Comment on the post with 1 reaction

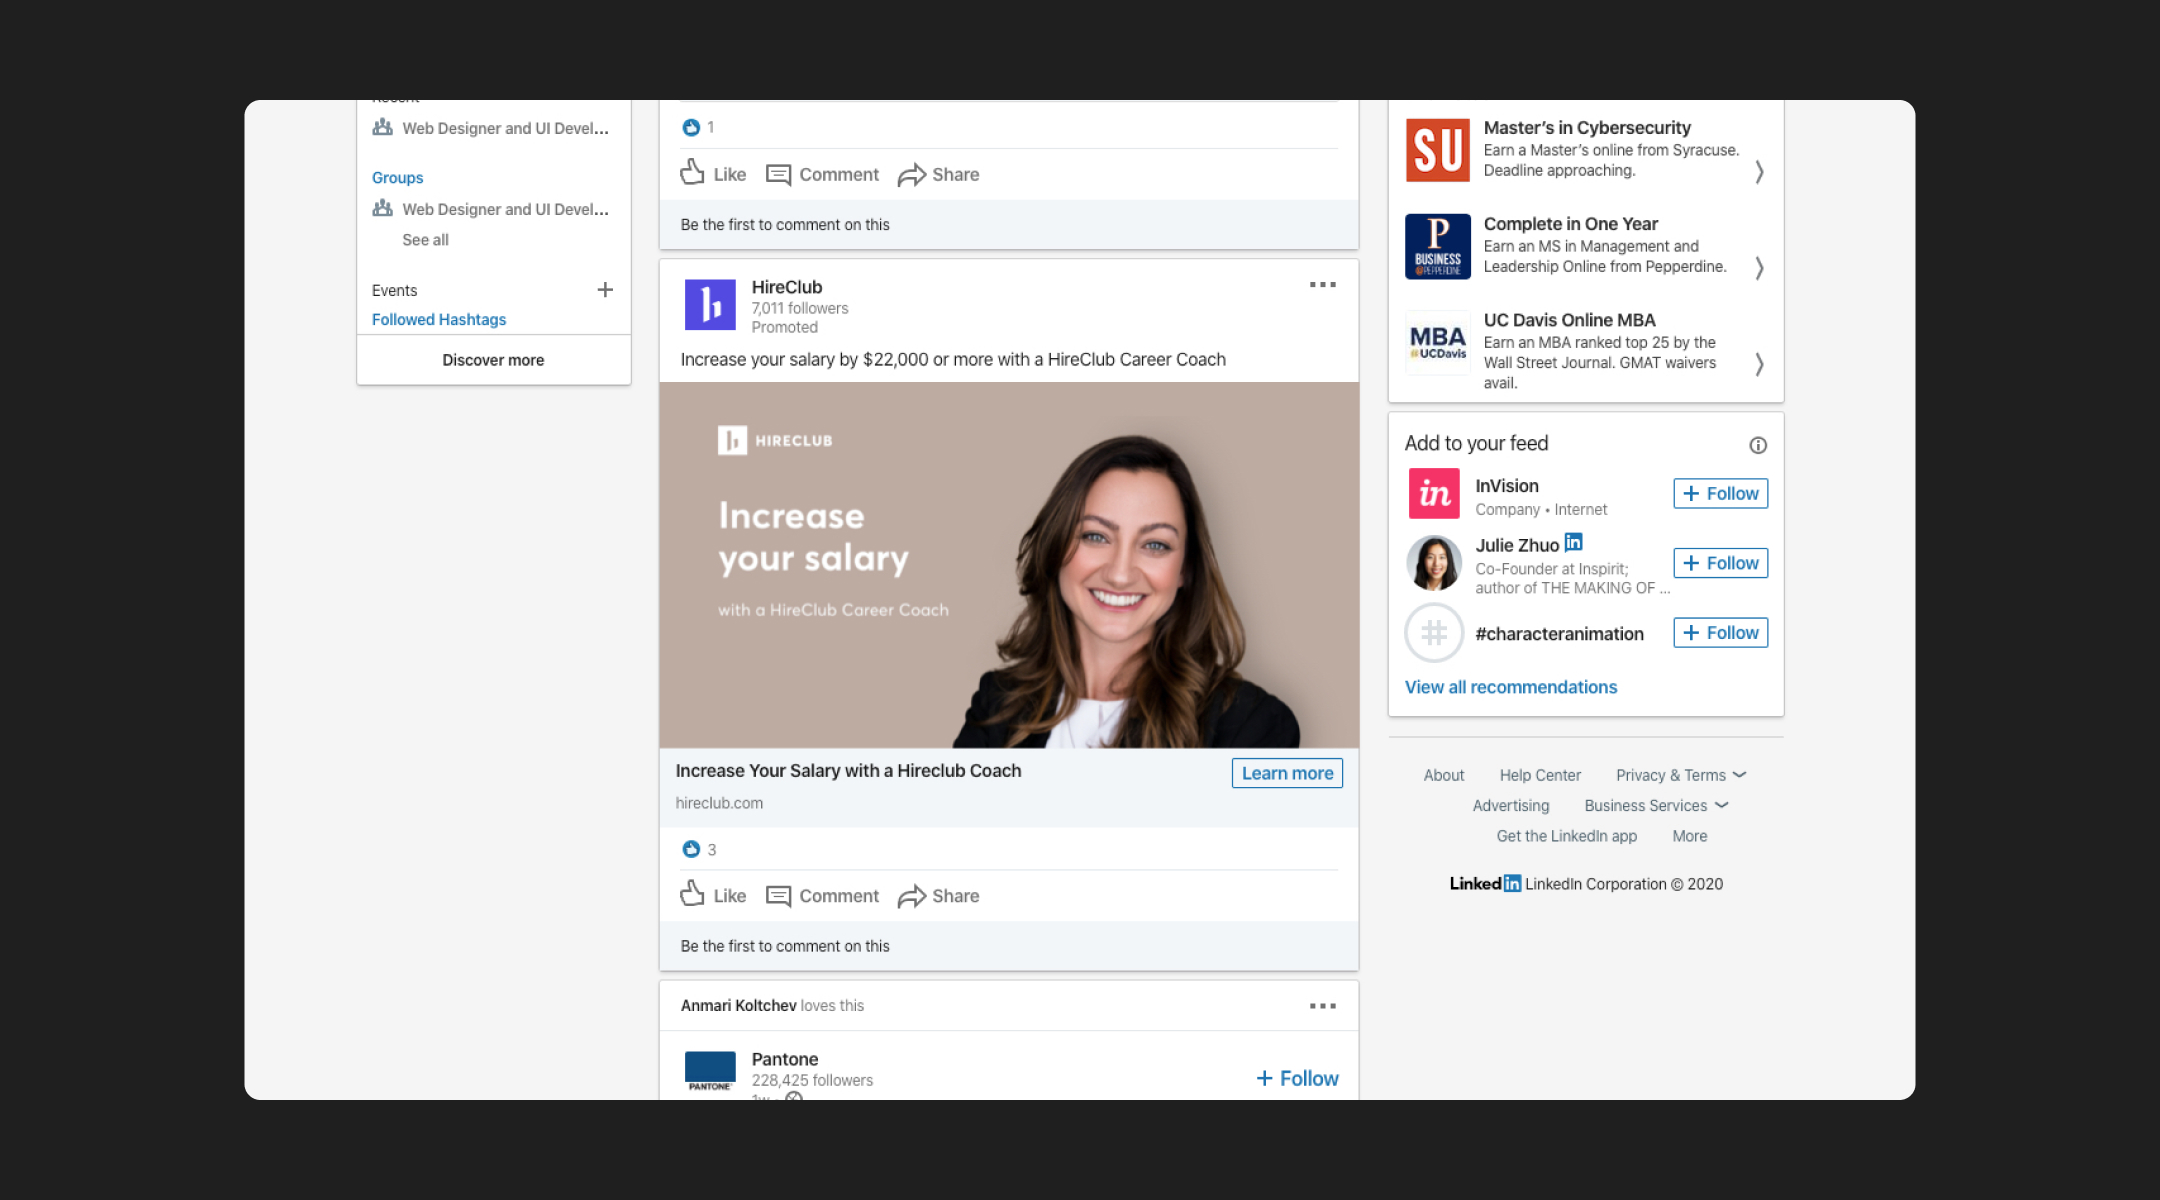(822, 174)
